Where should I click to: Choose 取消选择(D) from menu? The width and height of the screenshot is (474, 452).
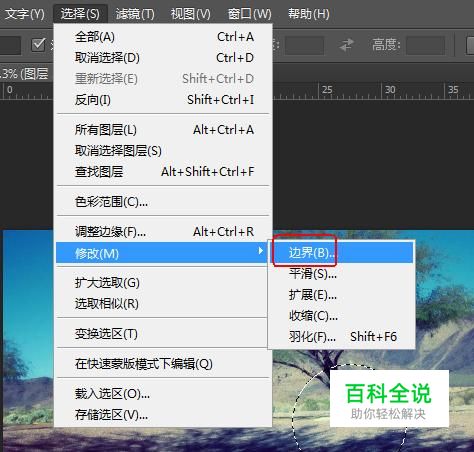click(163, 58)
